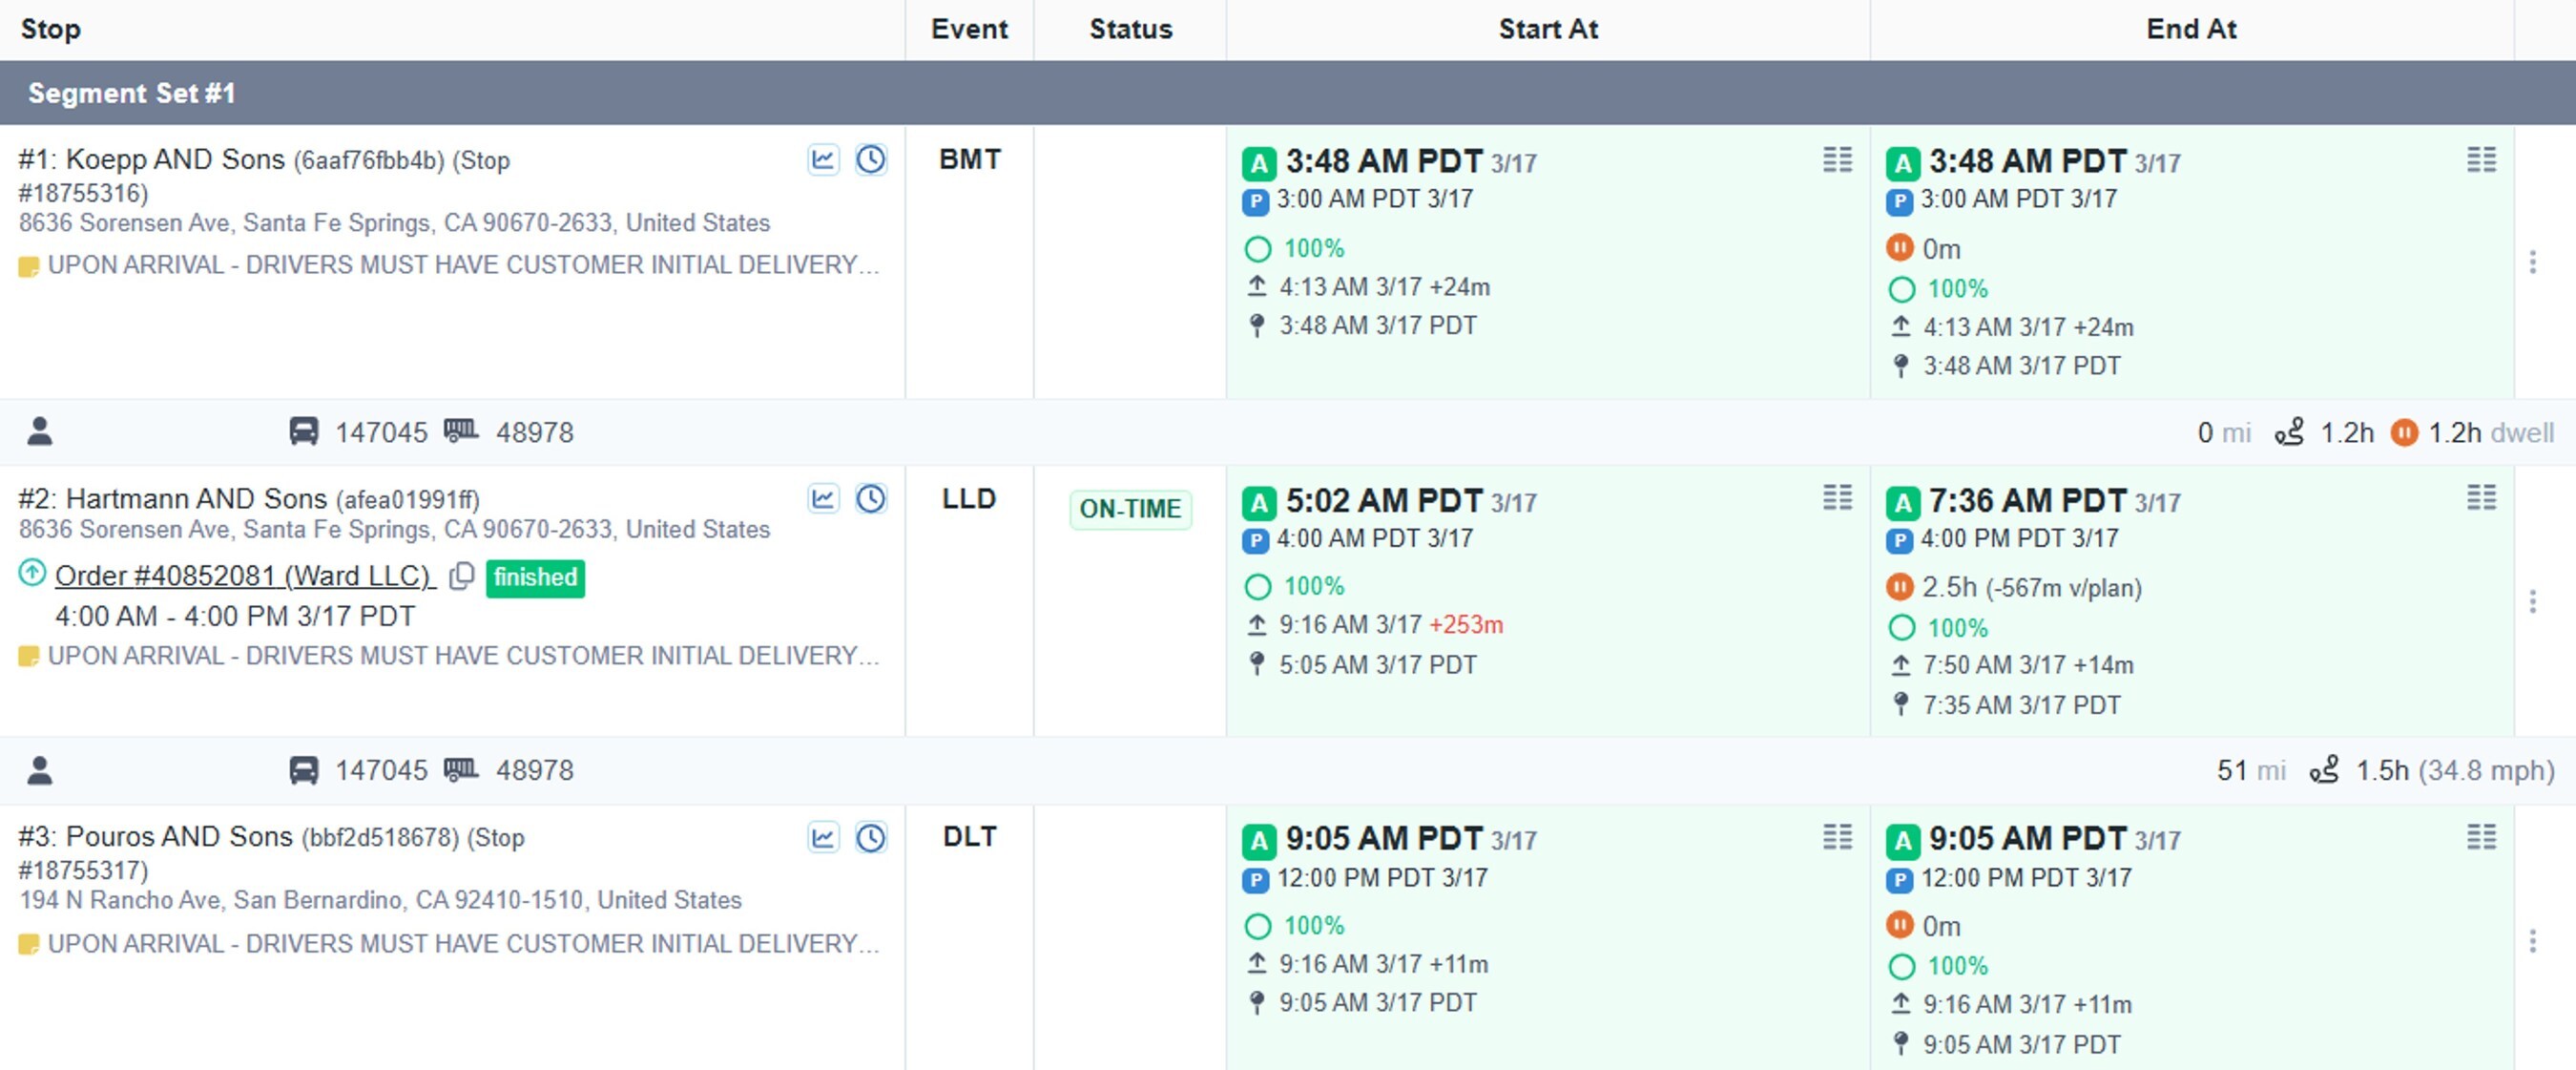Click the End At column header
Screen dimensions: 2576x1070
click(x=2191, y=30)
